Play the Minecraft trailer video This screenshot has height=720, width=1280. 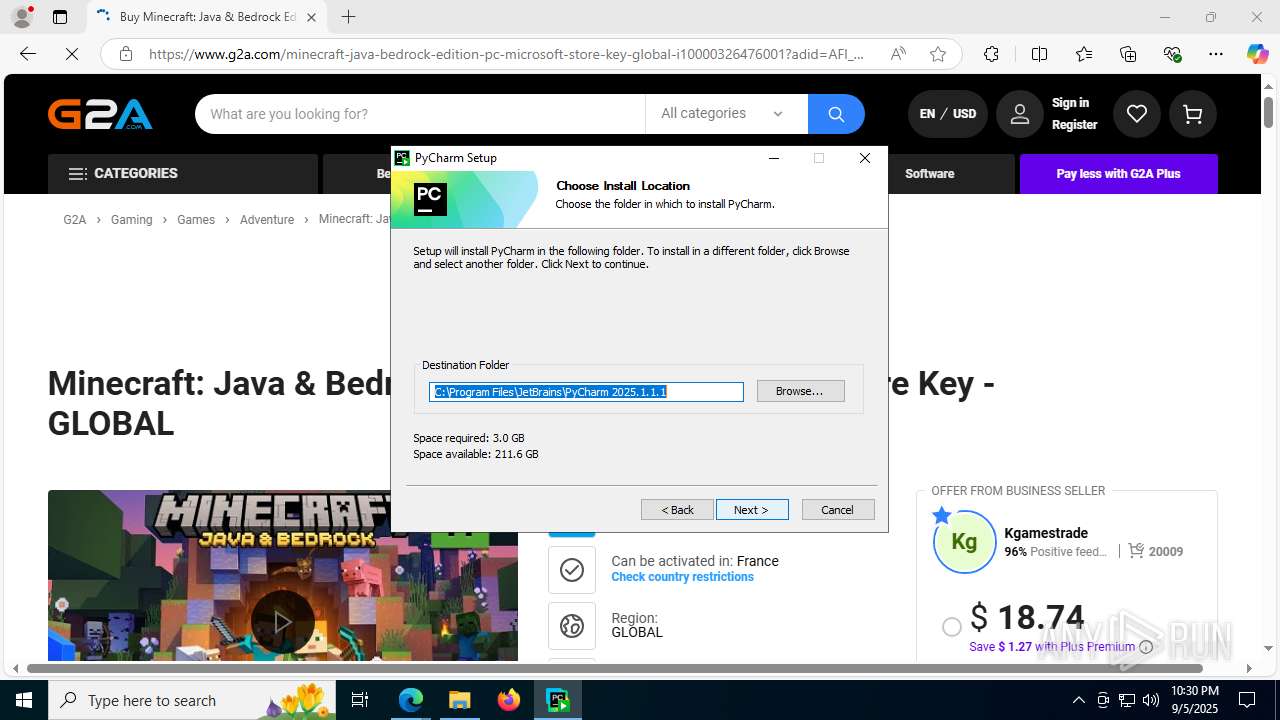pyautogui.click(x=282, y=622)
